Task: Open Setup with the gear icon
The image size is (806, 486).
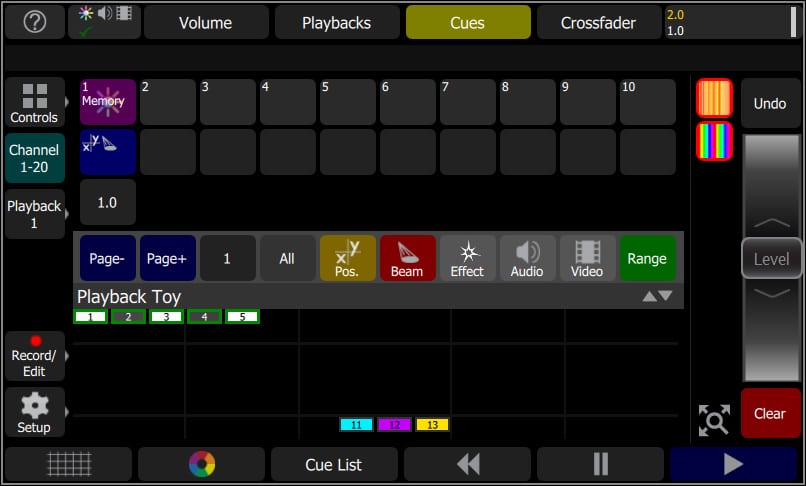Action: point(35,412)
